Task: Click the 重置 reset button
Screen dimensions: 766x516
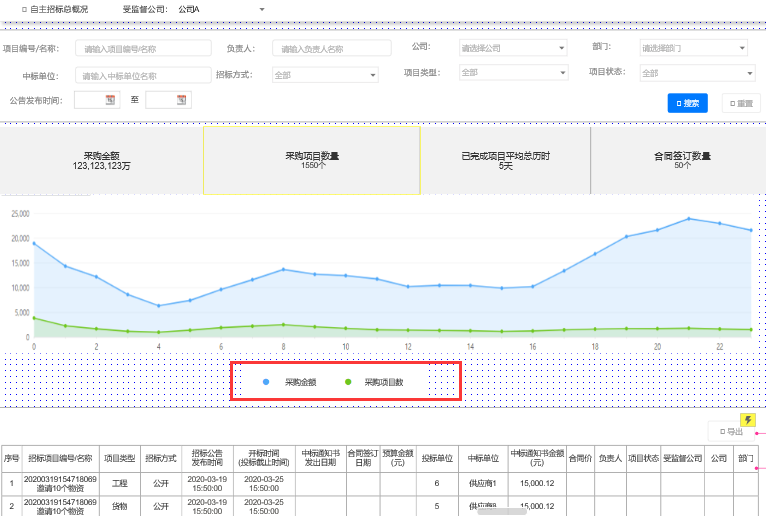Action: [741, 103]
